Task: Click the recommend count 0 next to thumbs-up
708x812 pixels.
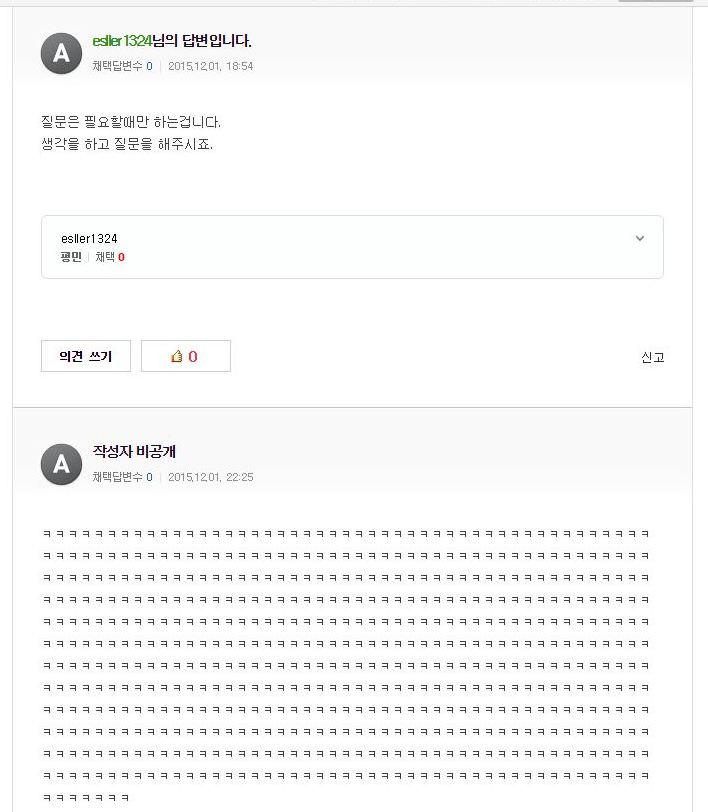Action: click(x=193, y=356)
